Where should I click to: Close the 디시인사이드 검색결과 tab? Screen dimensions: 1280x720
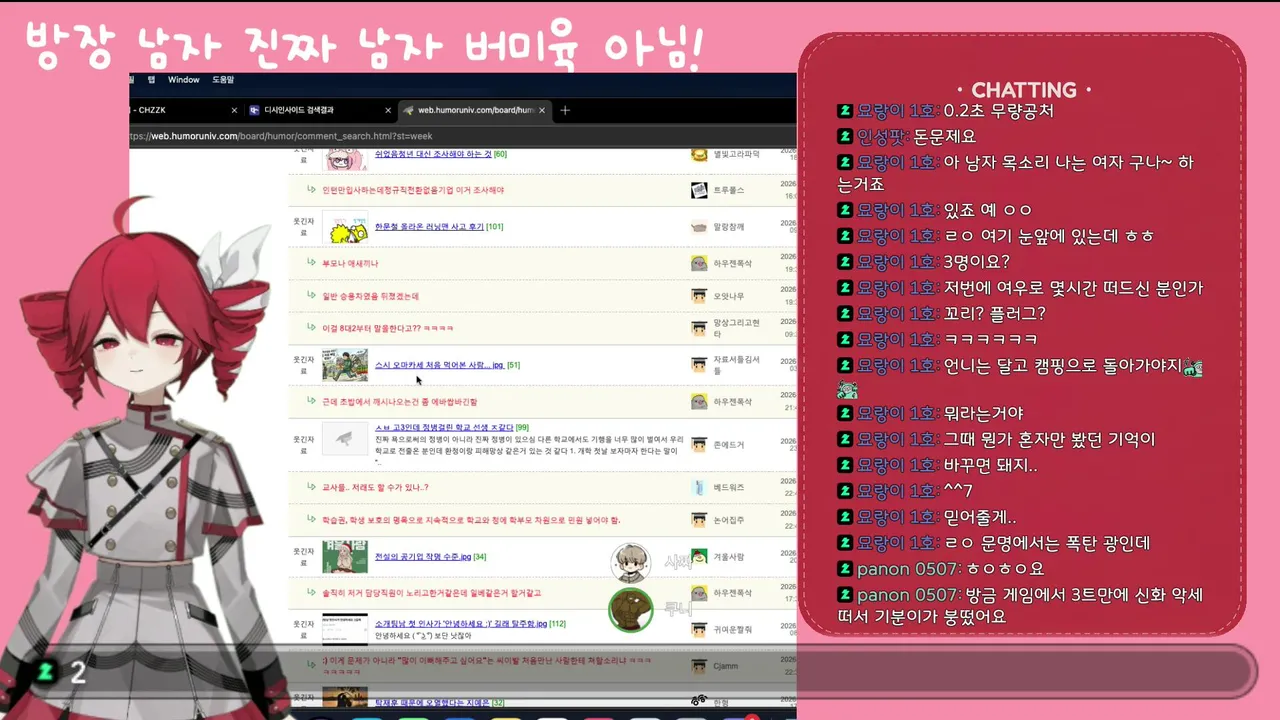tap(388, 110)
